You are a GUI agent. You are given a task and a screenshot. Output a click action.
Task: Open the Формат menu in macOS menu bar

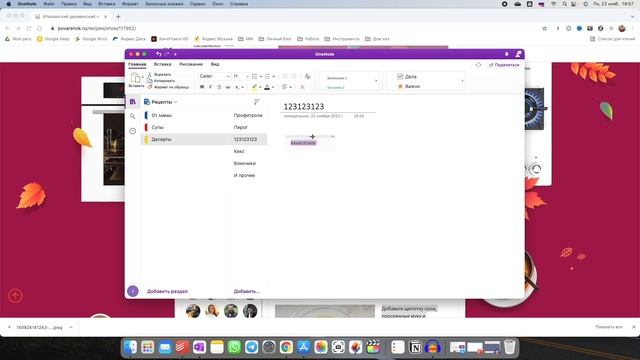(130, 4)
